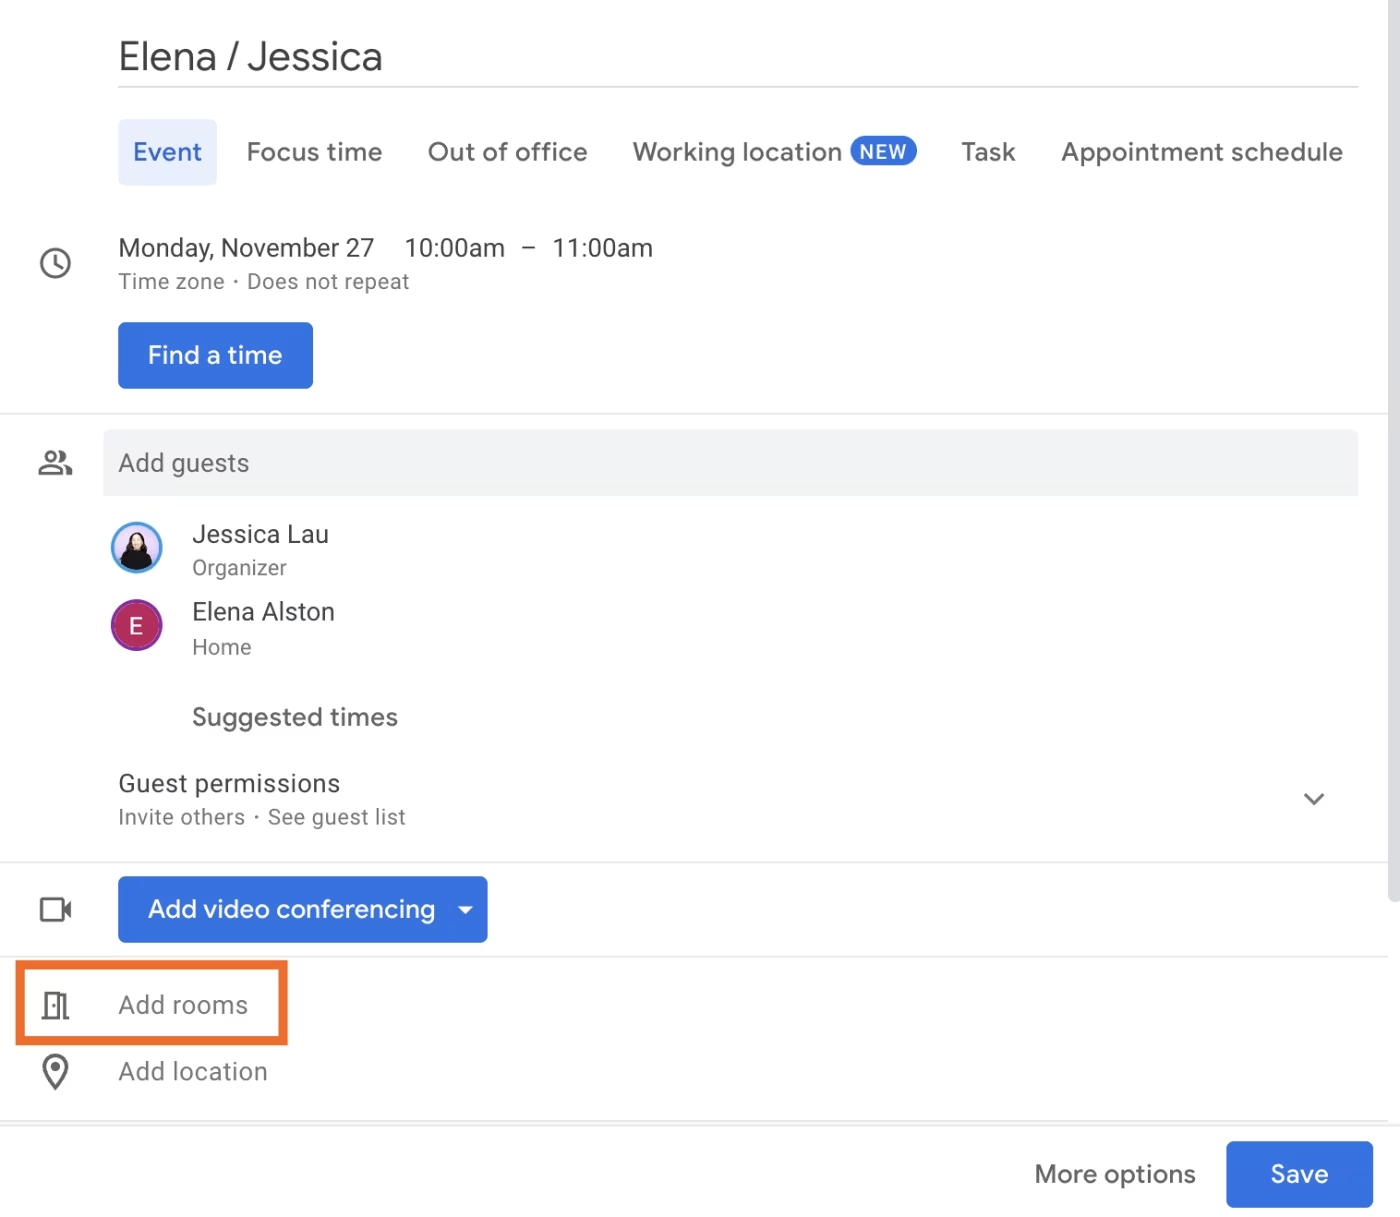Click Elena Alston's avatar circle
1400x1217 pixels.
click(x=137, y=626)
